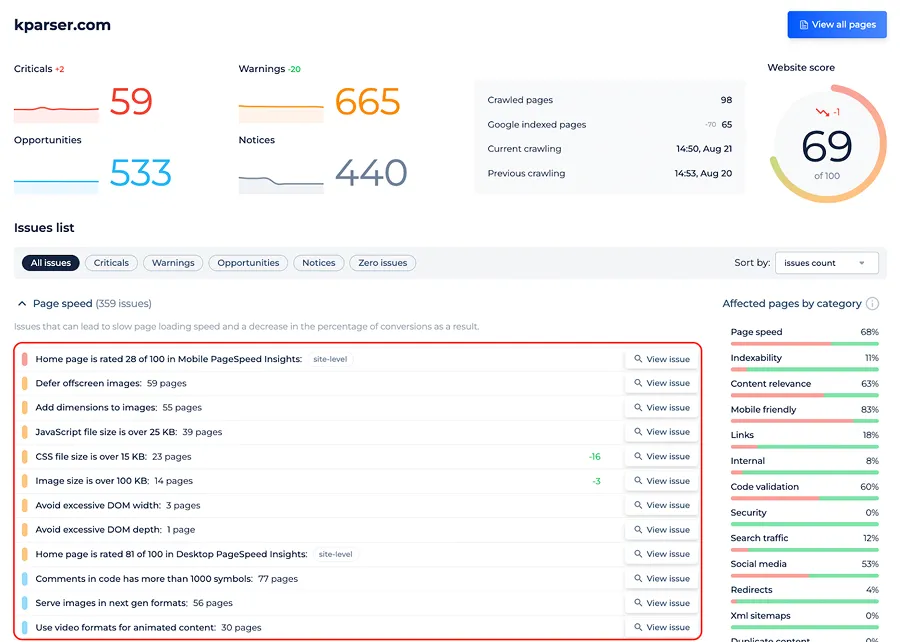Click the Criticals trend sparkline chart
The image size is (900, 642).
(56, 108)
